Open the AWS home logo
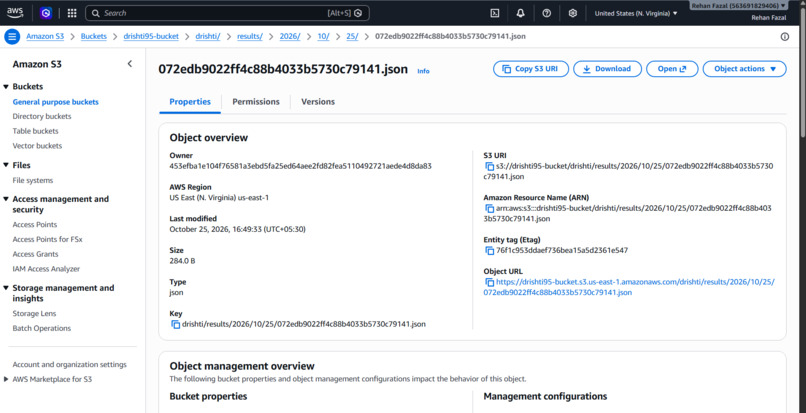 click(x=15, y=13)
